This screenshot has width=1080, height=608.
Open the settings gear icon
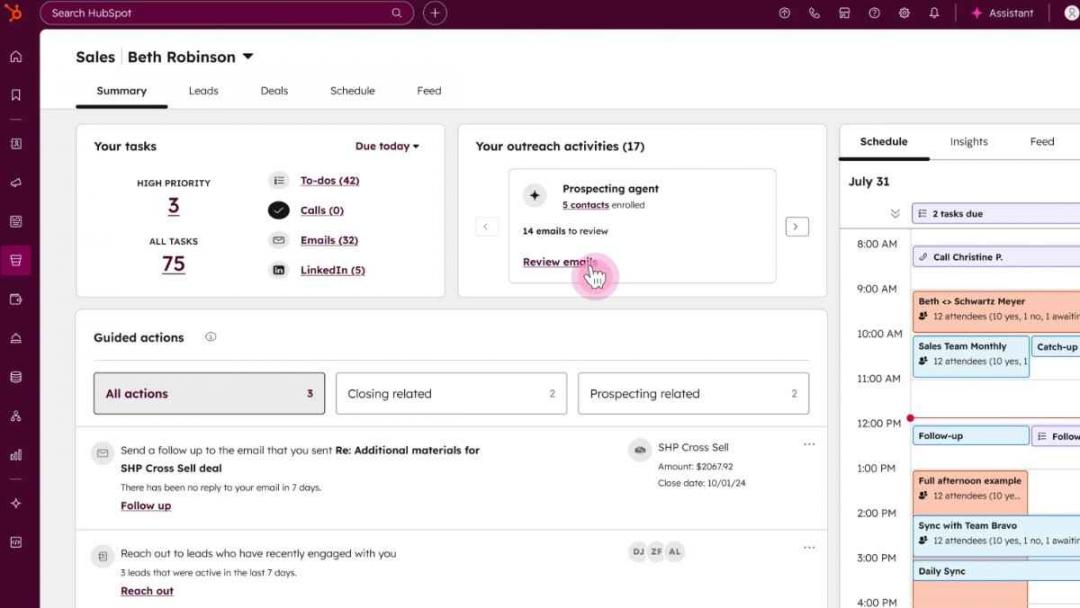(904, 13)
